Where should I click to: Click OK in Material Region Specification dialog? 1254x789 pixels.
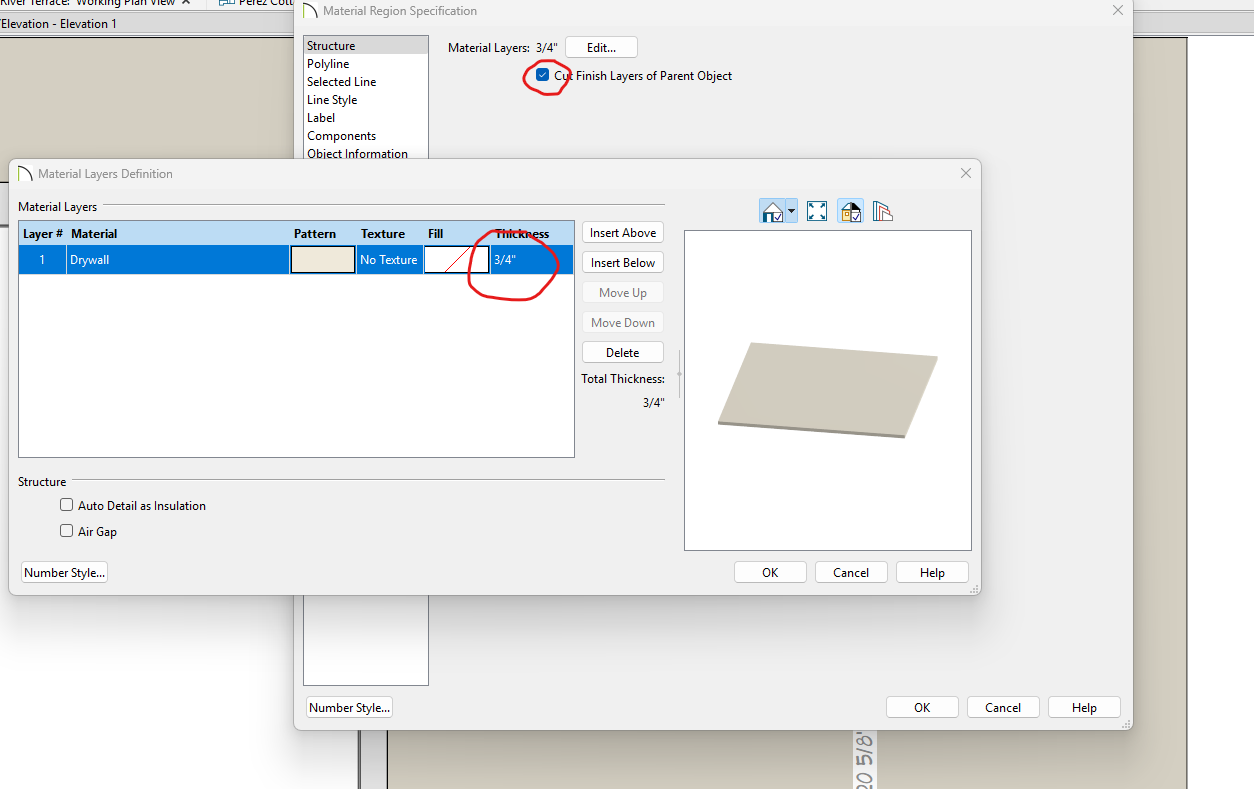[x=922, y=707]
